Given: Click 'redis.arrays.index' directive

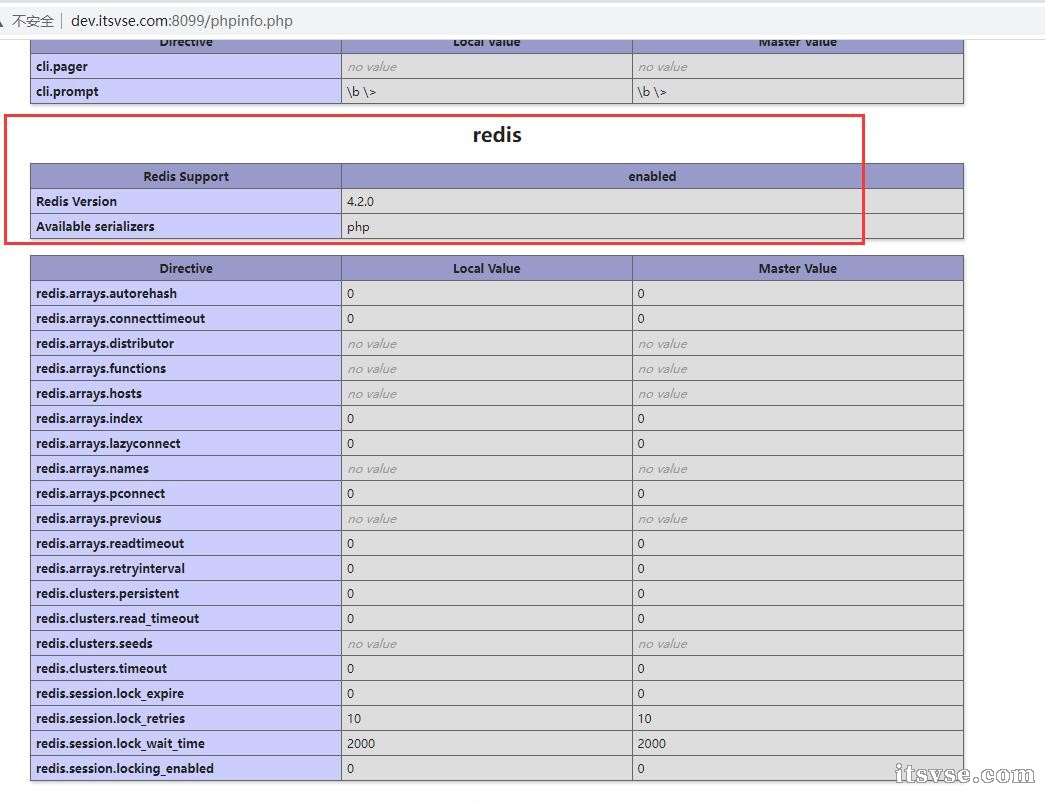Looking at the screenshot, I should (186, 418).
